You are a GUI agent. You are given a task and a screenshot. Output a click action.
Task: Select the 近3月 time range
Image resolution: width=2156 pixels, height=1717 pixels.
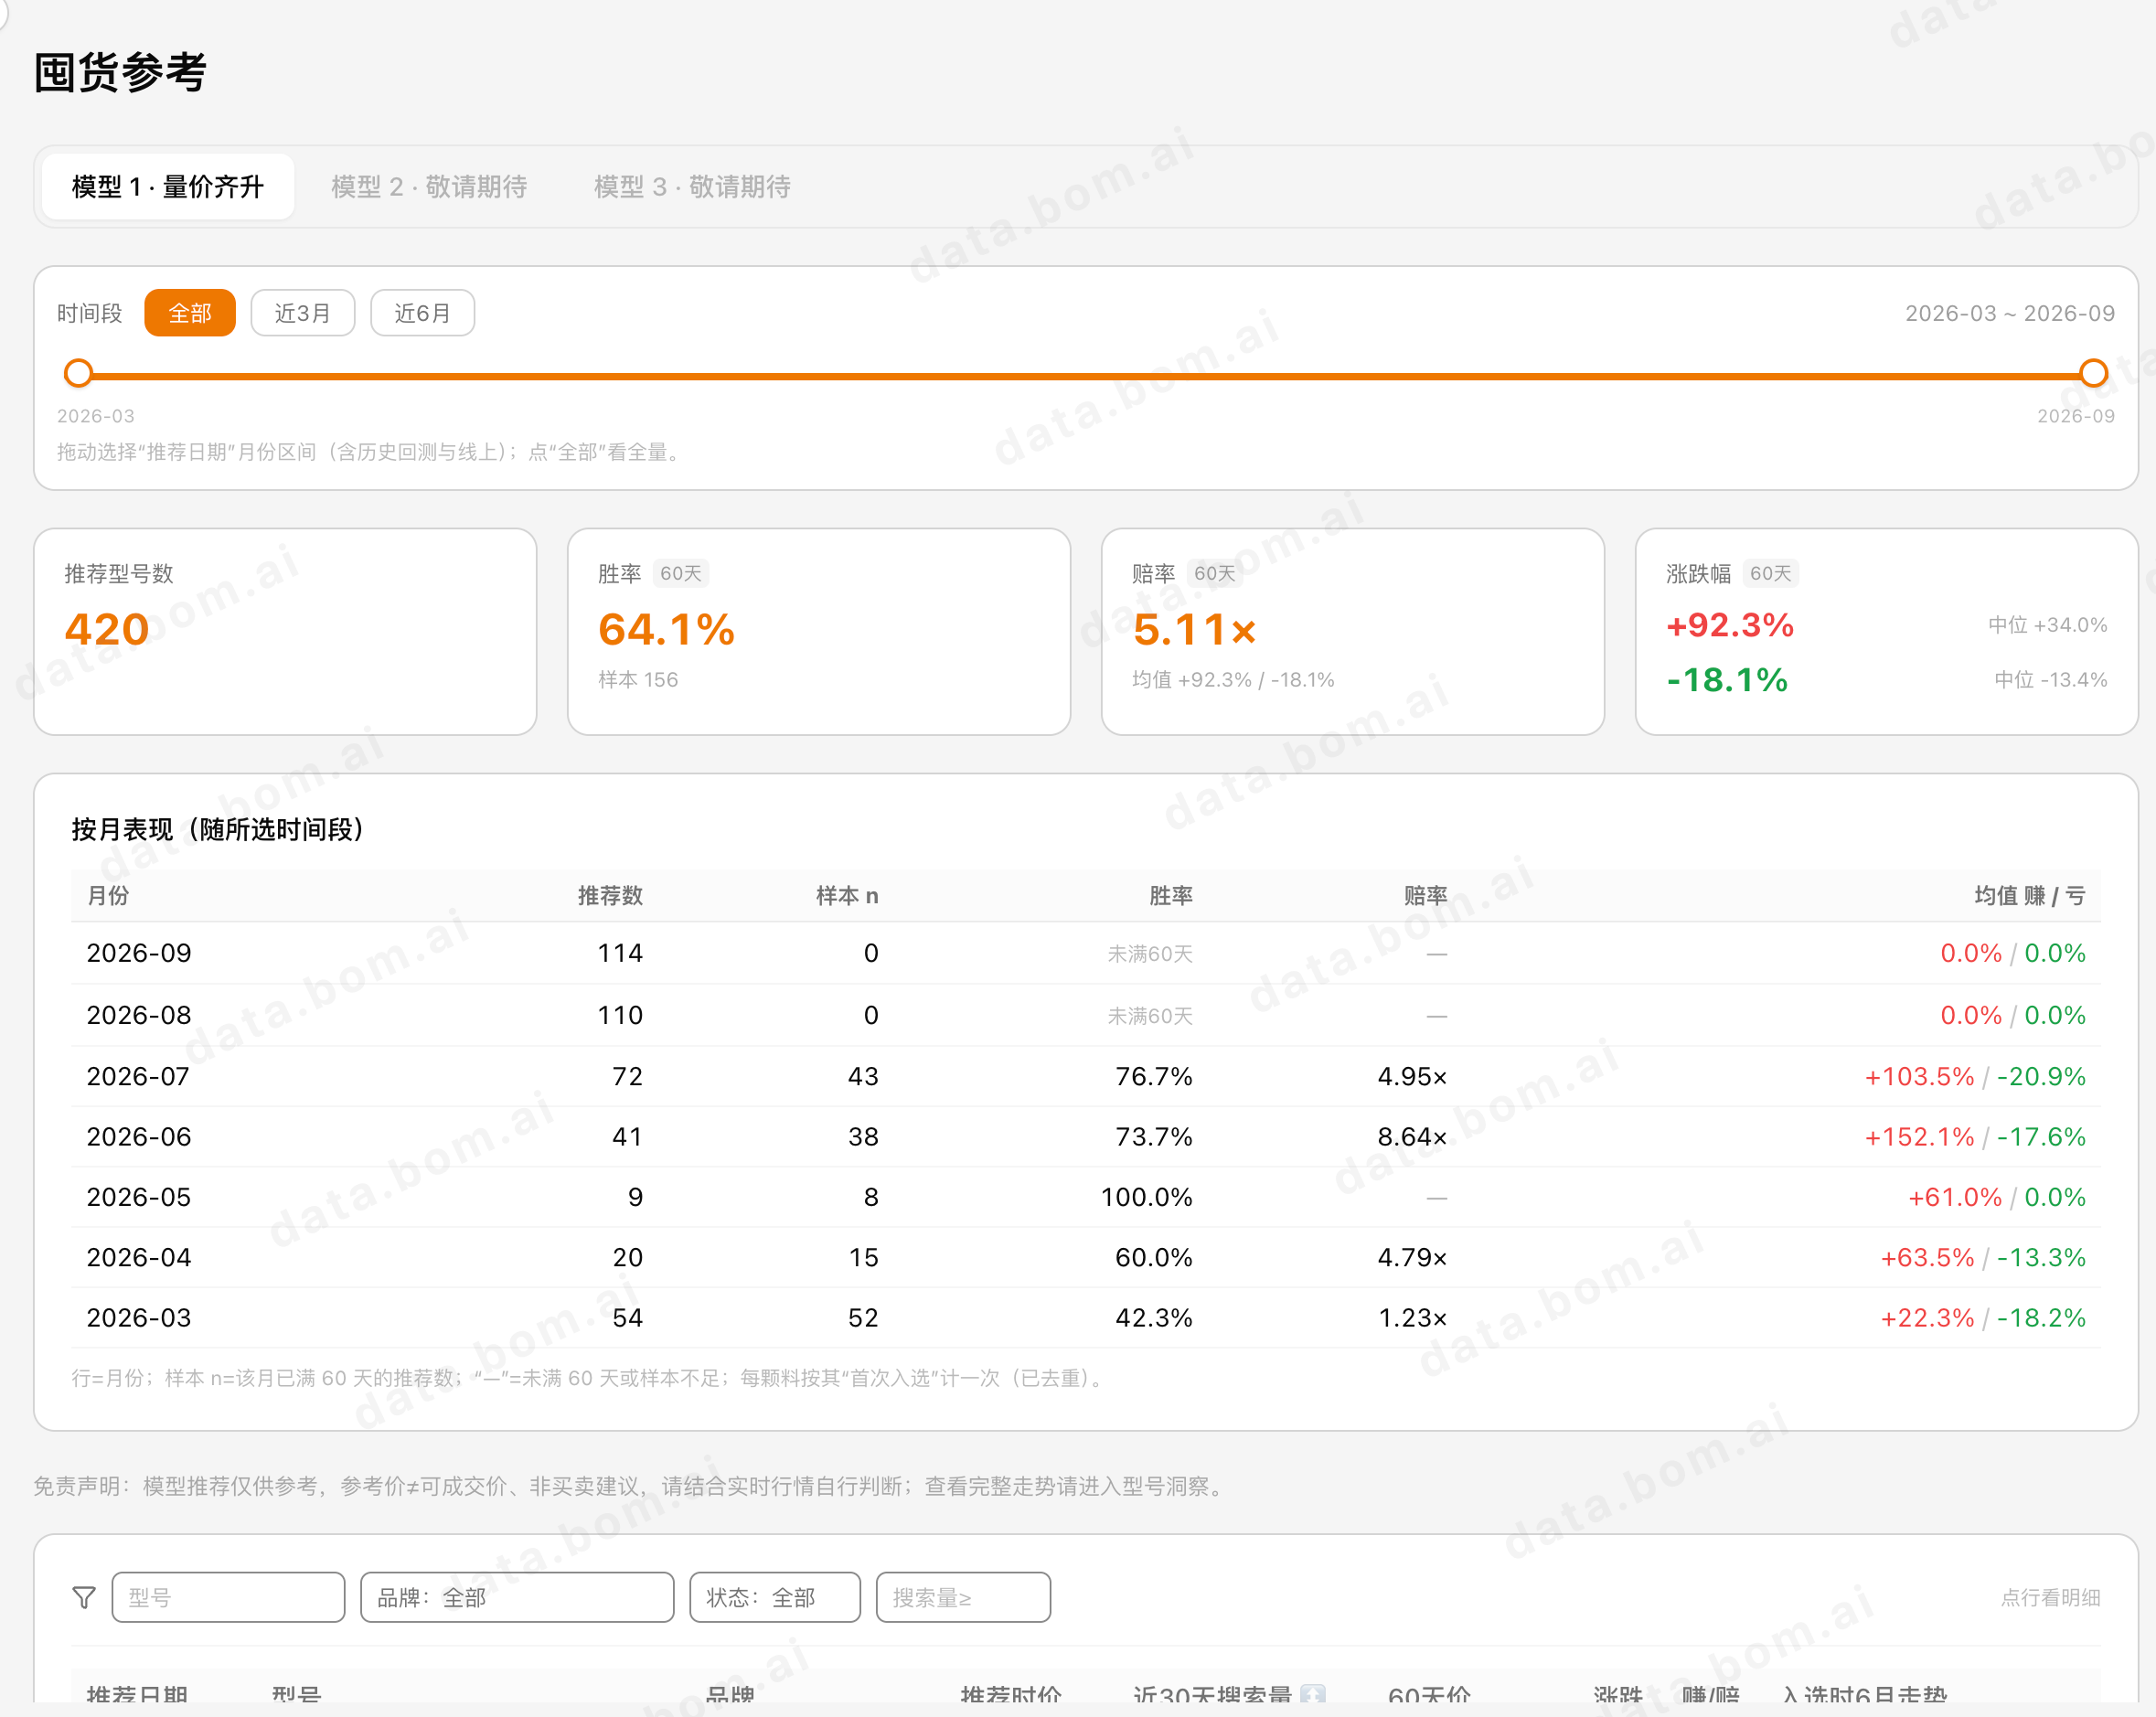[x=302, y=313]
